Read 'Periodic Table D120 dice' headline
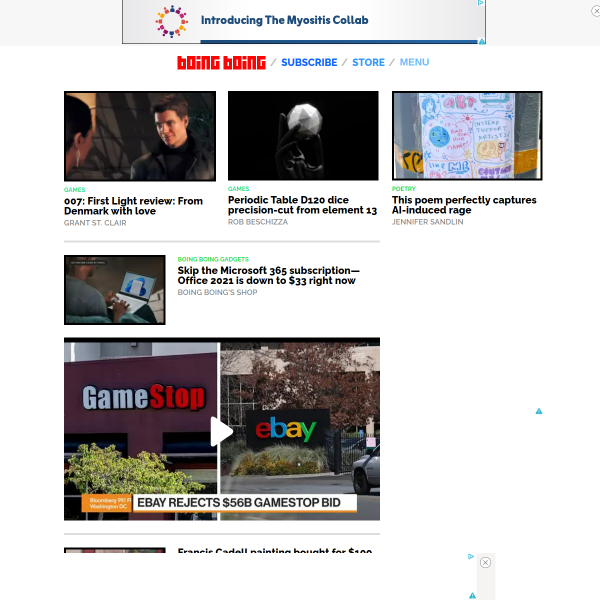 pos(302,205)
